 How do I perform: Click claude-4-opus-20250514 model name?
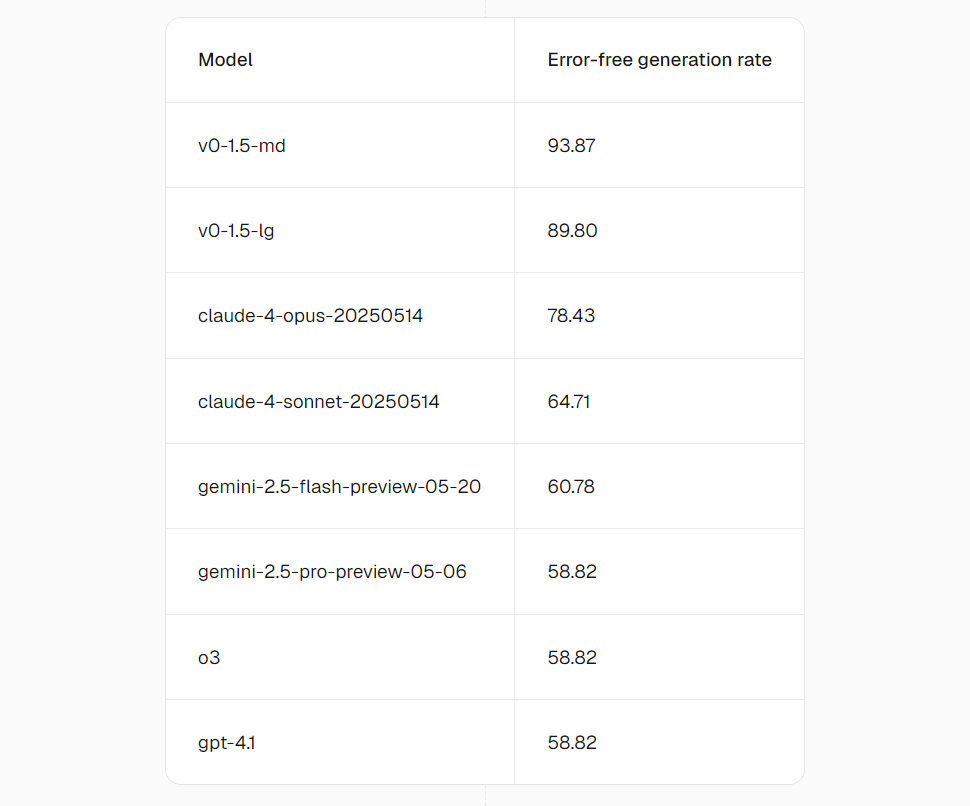(x=310, y=316)
